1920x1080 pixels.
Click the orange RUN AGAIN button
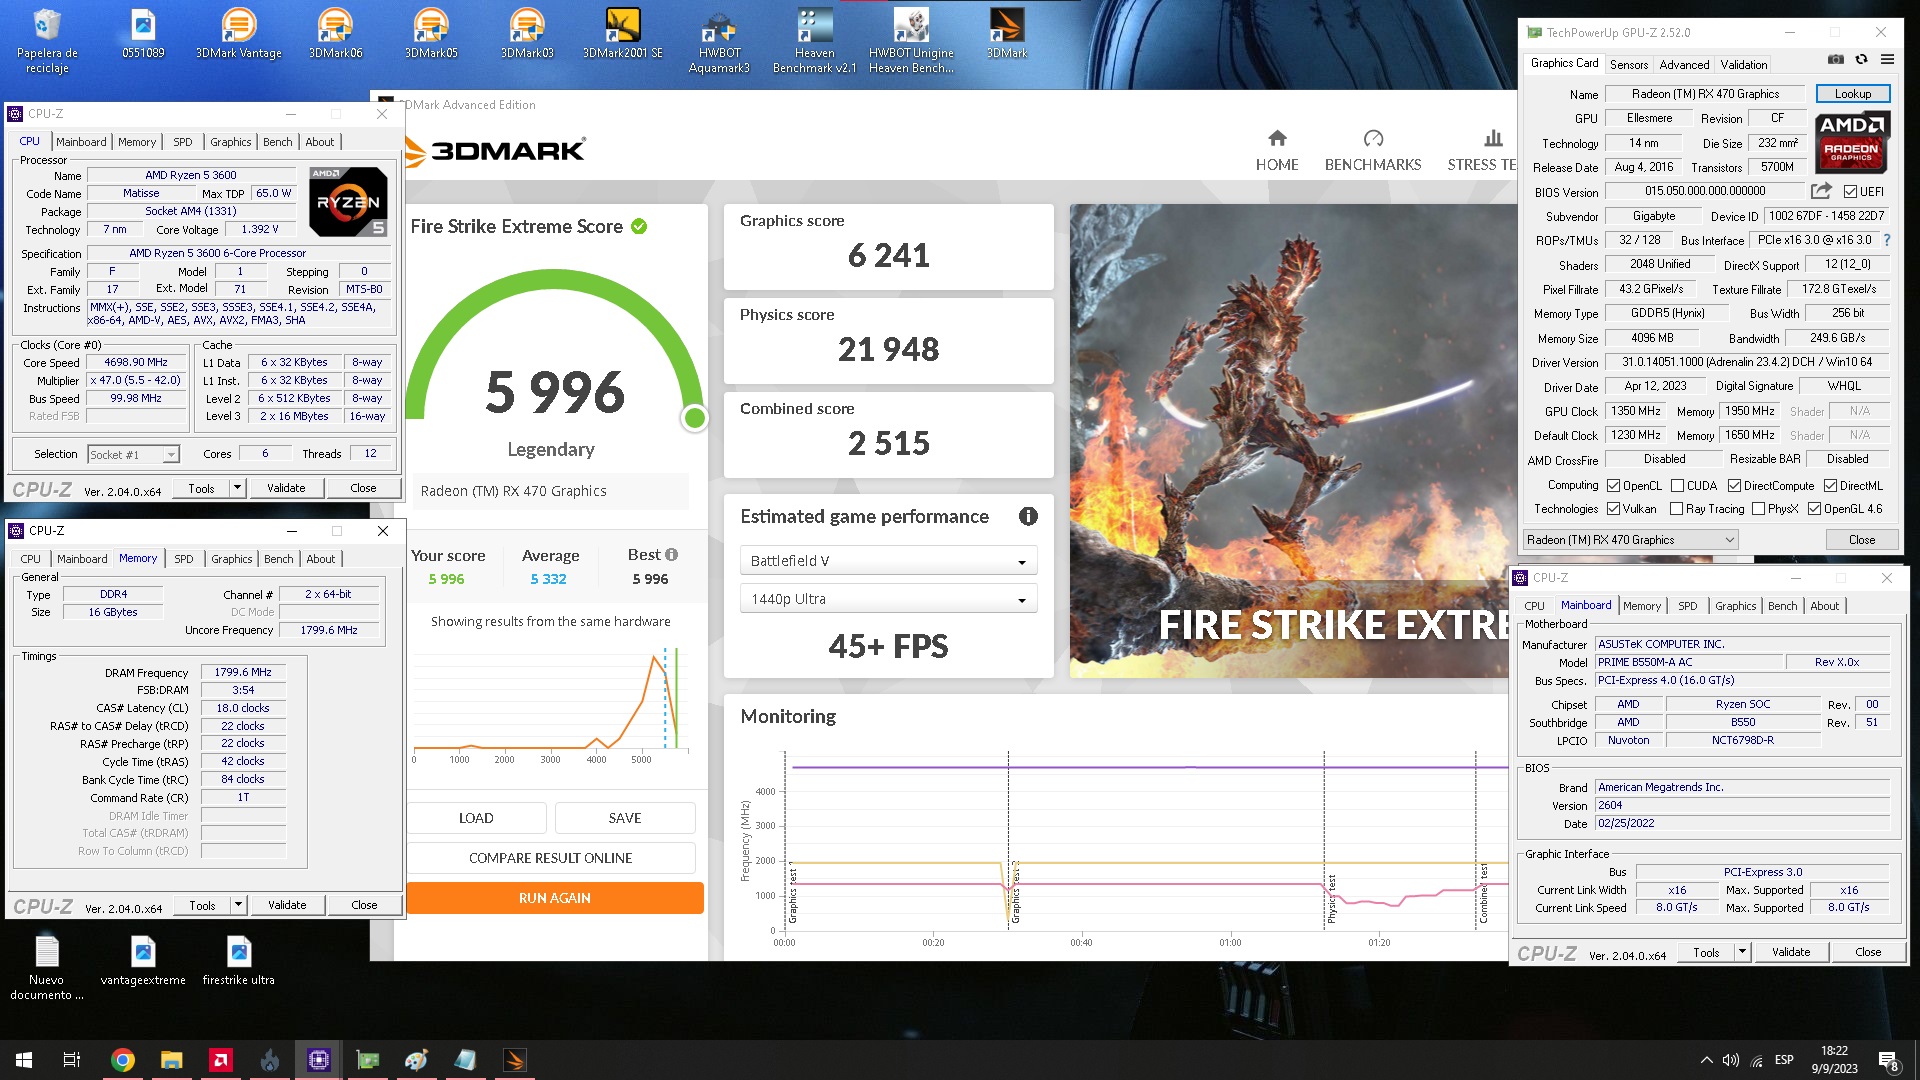click(555, 898)
